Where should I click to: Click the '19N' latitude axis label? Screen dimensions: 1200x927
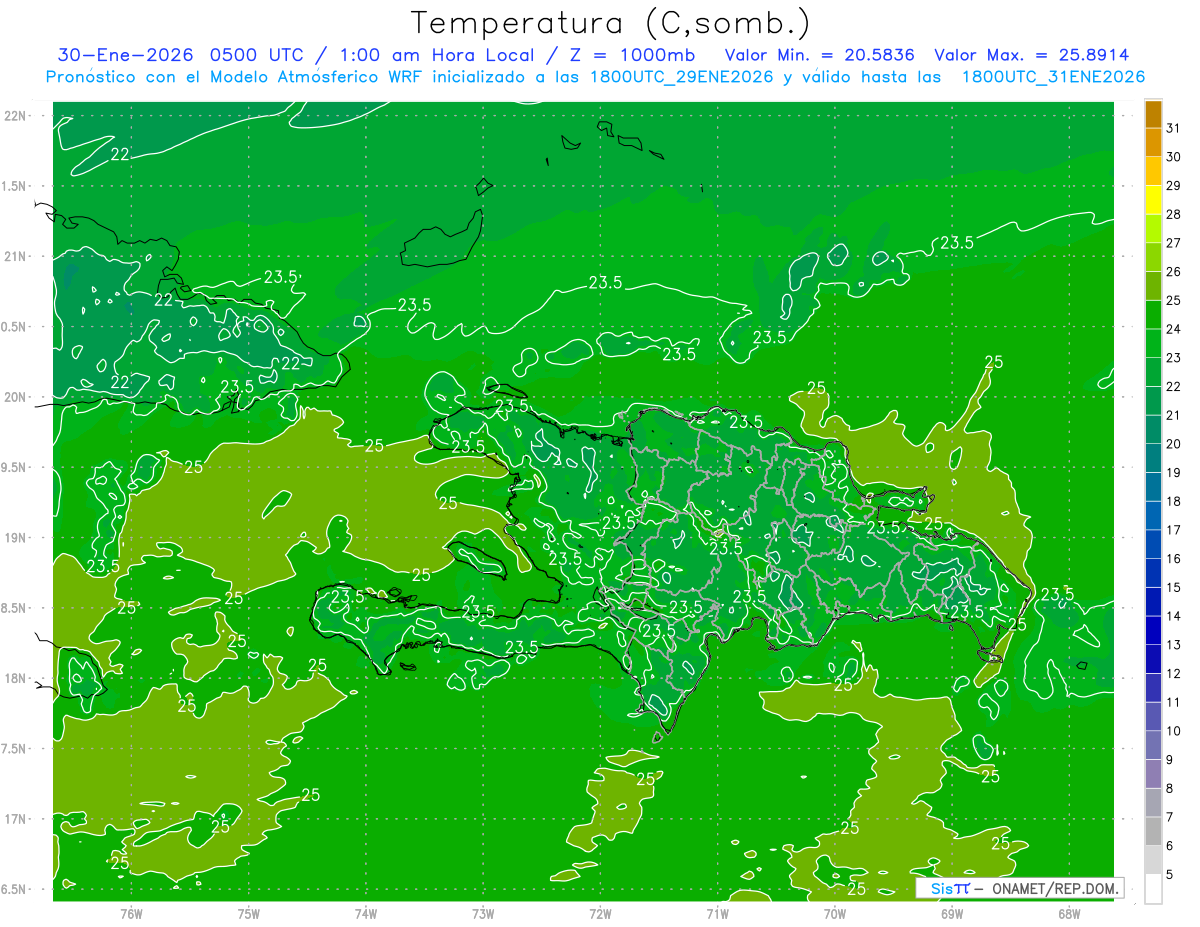[x=14, y=538]
